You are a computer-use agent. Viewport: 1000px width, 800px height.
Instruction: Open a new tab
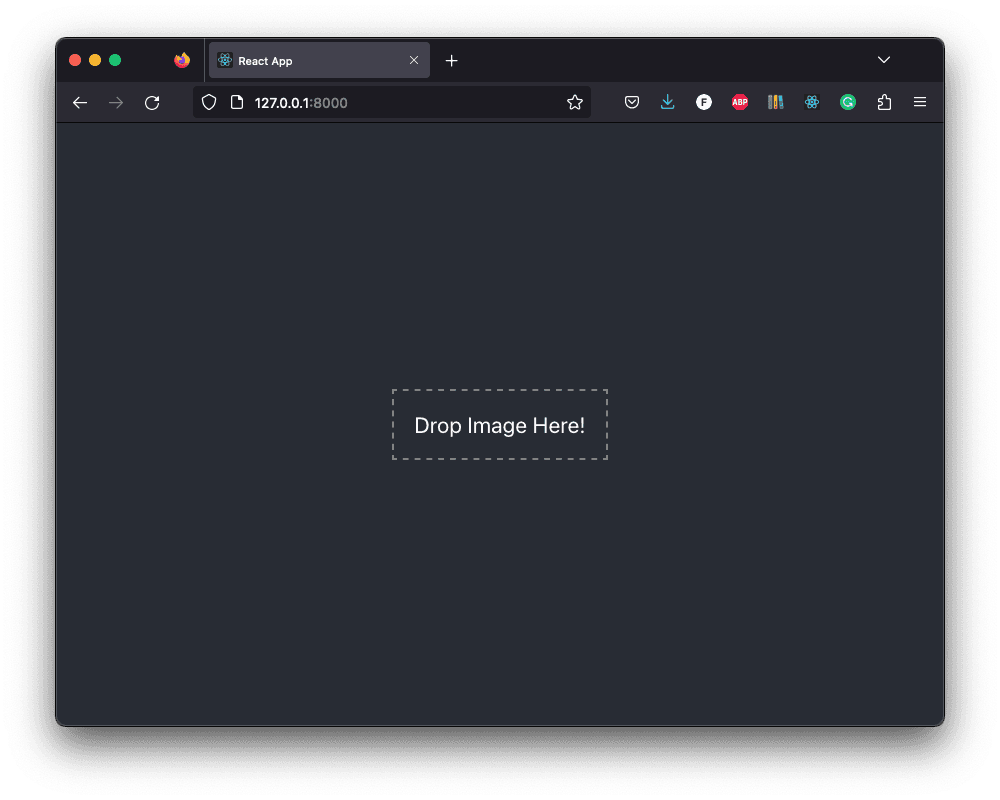pyautogui.click(x=452, y=61)
